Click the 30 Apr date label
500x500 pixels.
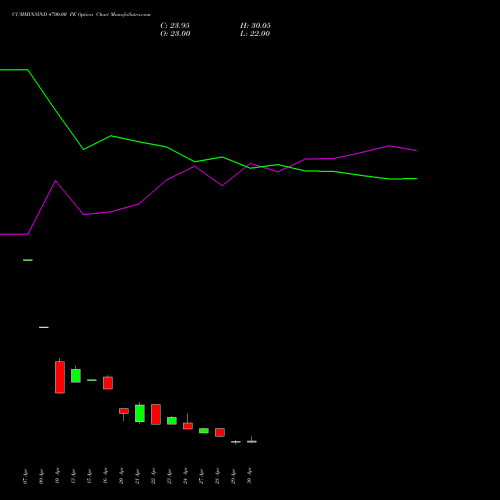(249, 477)
